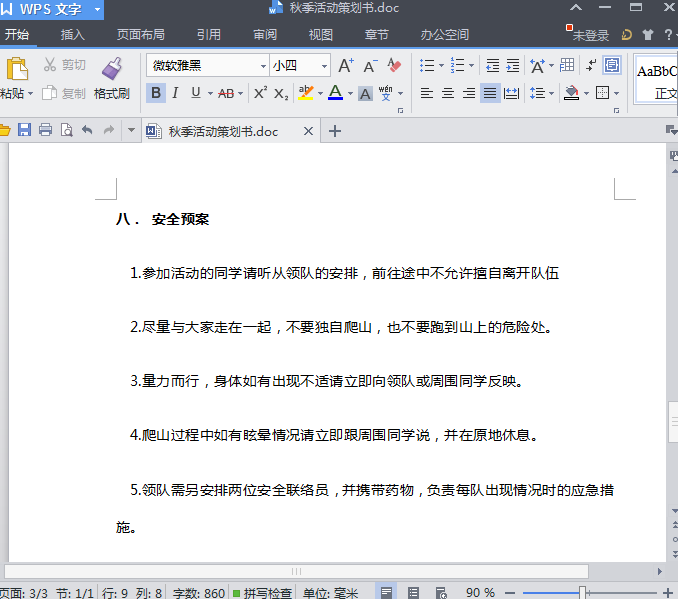Toggle justify alignment
The height and width of the screenshot is (599, 678).
490,93
